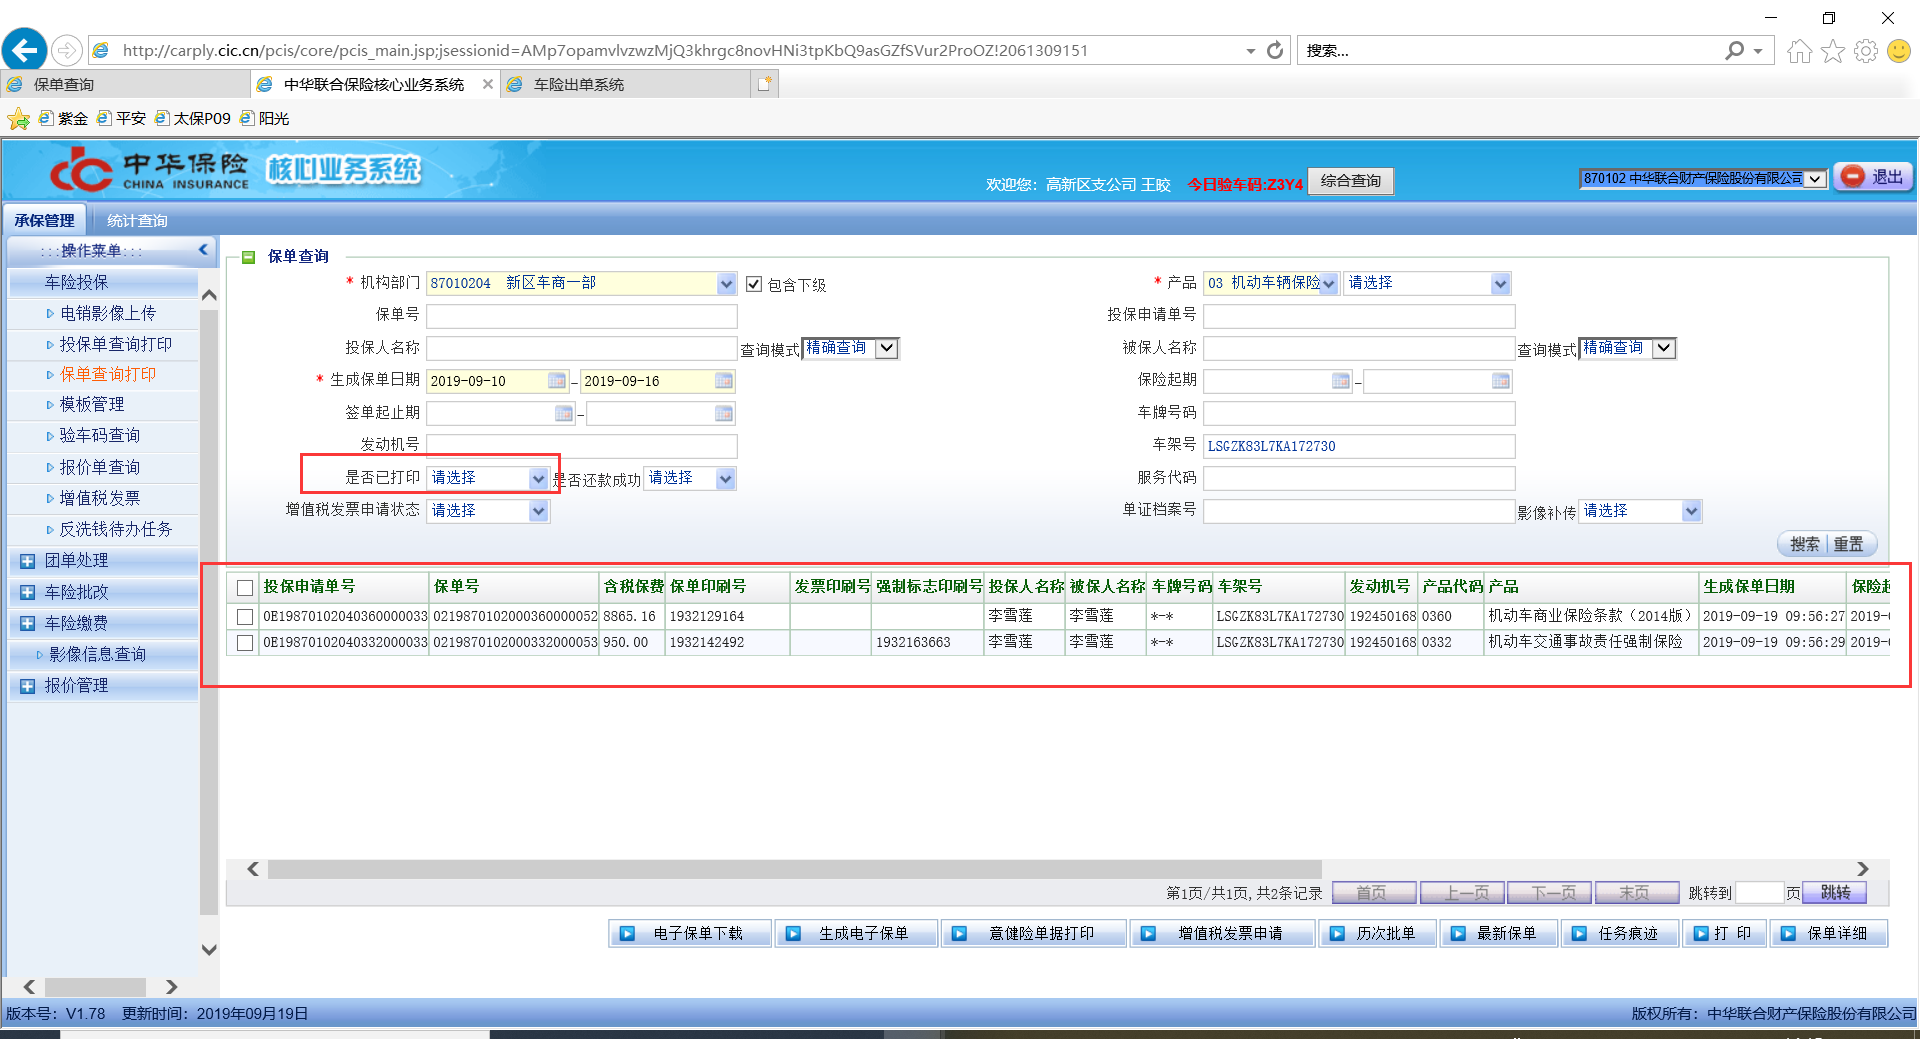Click the smiley feedback icon
The height and width of the screenshot is (1039, 1920).
coord(1899,50)
